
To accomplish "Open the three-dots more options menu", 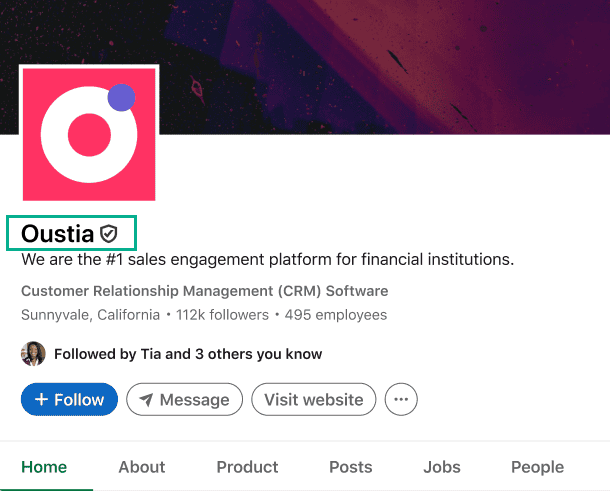I will 401,400.
